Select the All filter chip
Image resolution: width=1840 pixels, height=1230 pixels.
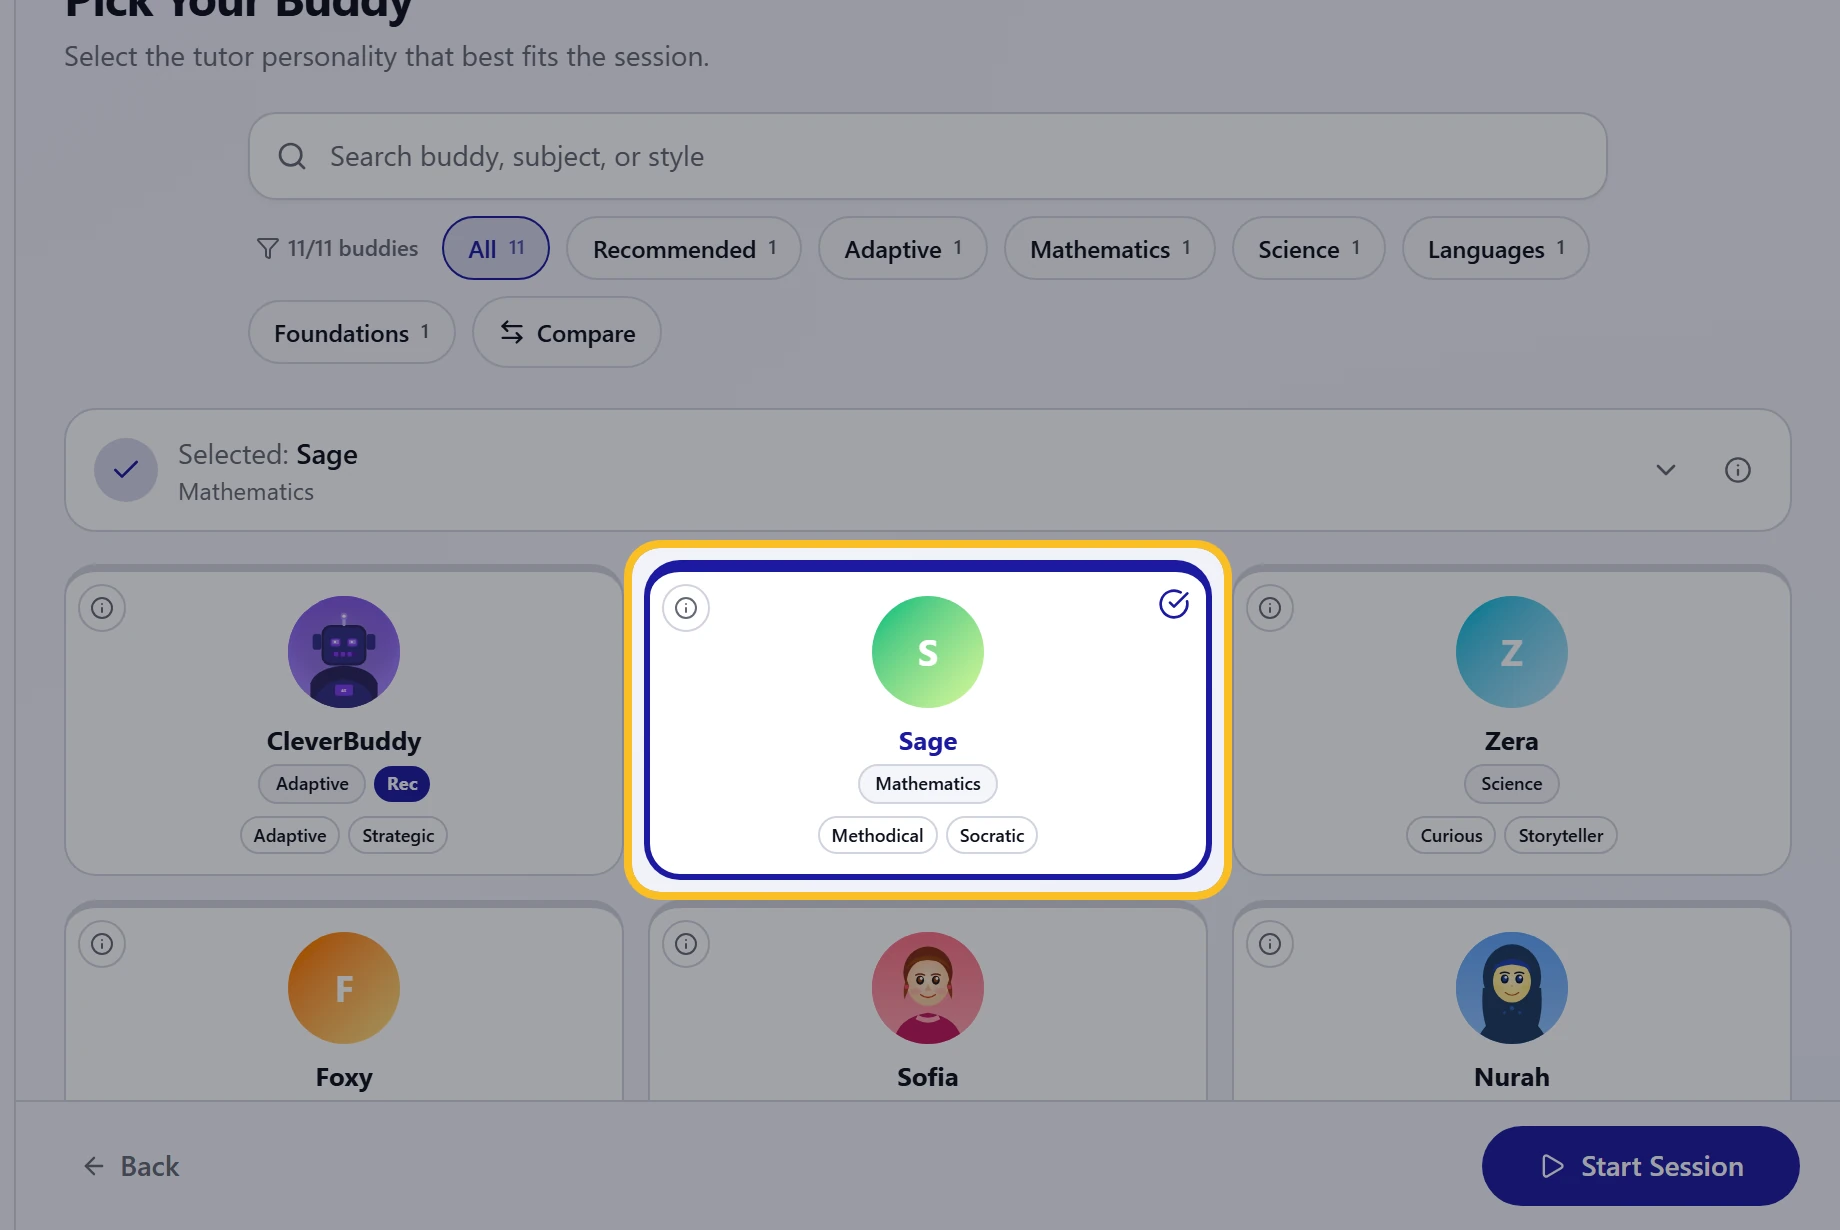496,248
